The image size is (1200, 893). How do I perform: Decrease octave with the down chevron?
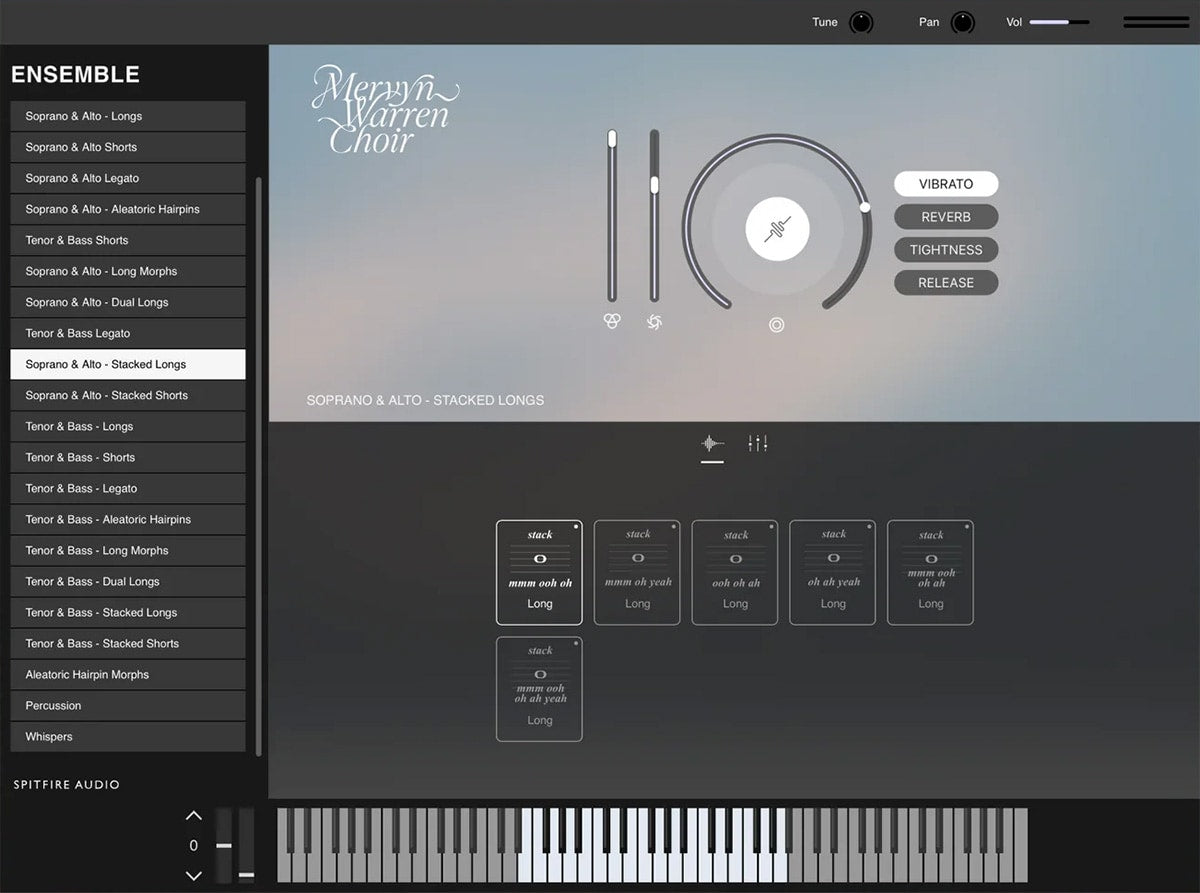[x=194, y=875]
